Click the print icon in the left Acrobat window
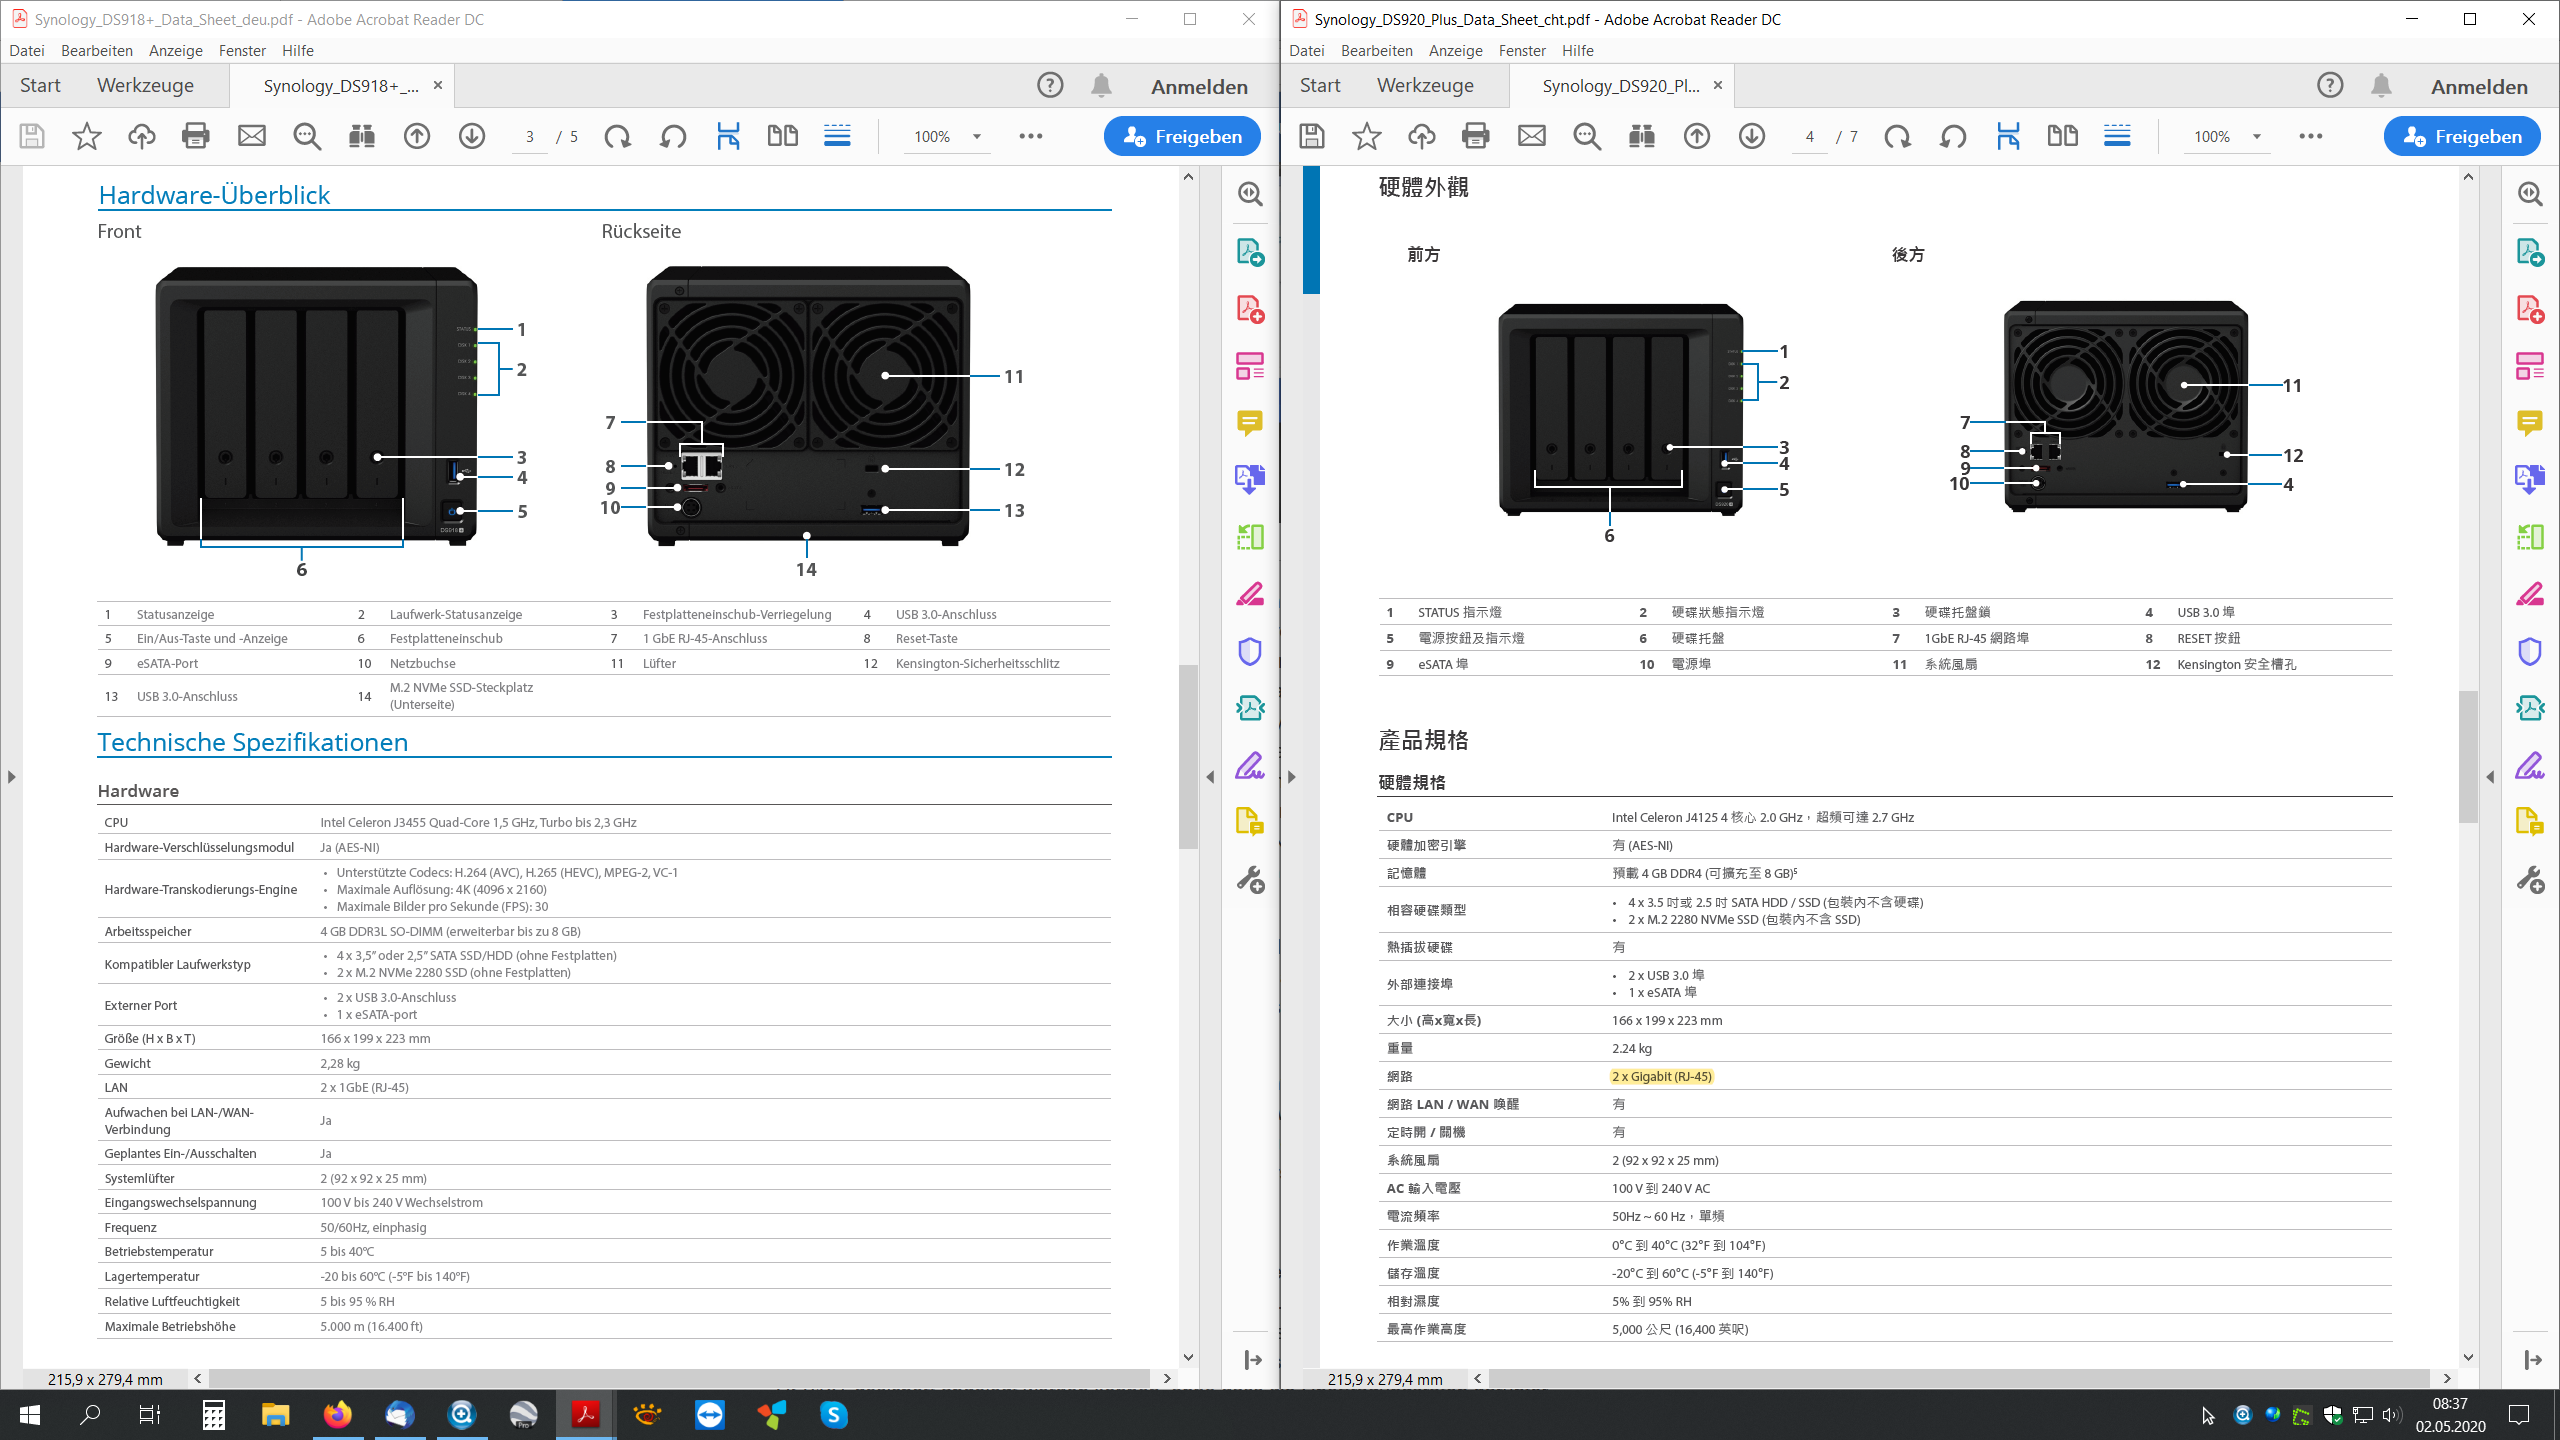This screenshot has width=2560, height=1440. pyautogui.click(x=196, y=136)
